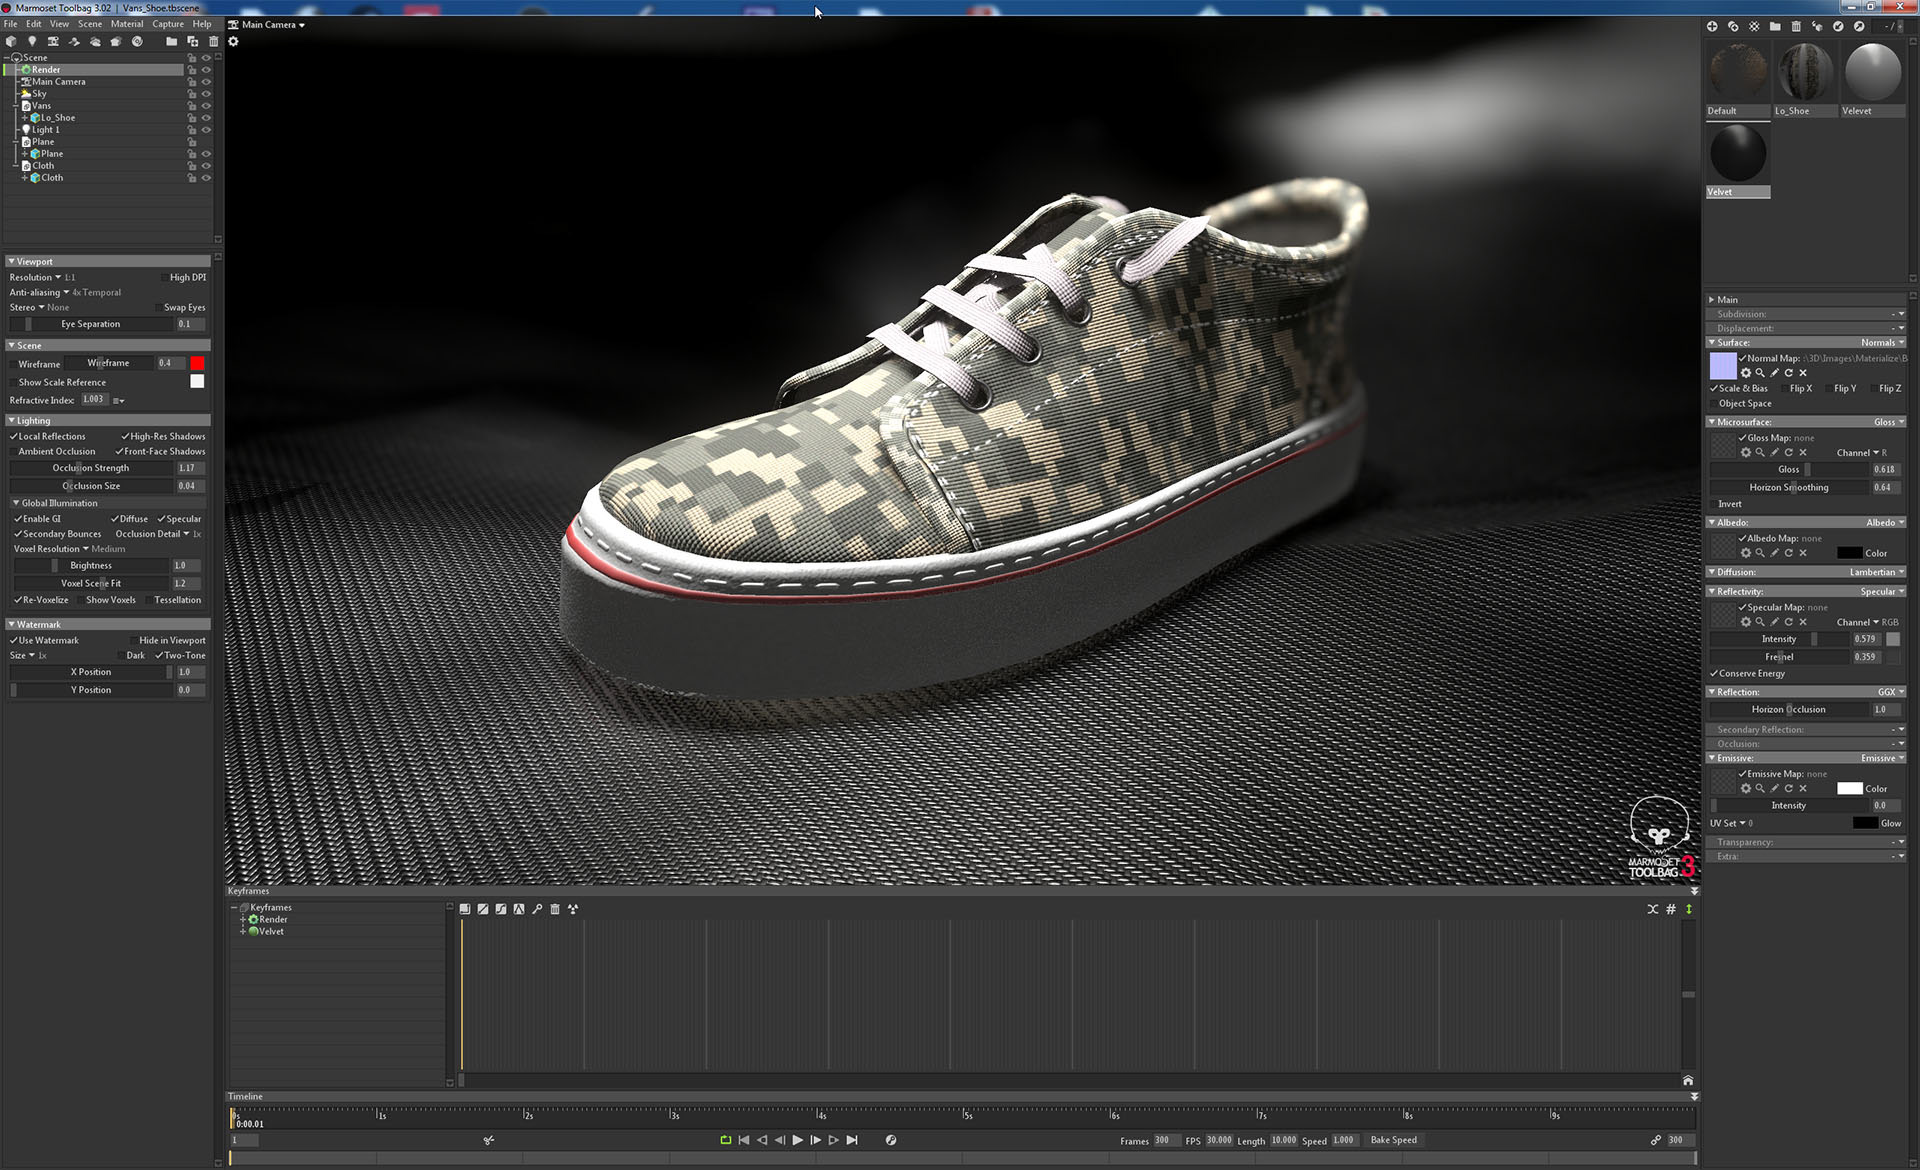Hide the Sky object with eye icon
Viewport: 1920px width, 1170px height.
pyautogui.click(x=206, y=94)
